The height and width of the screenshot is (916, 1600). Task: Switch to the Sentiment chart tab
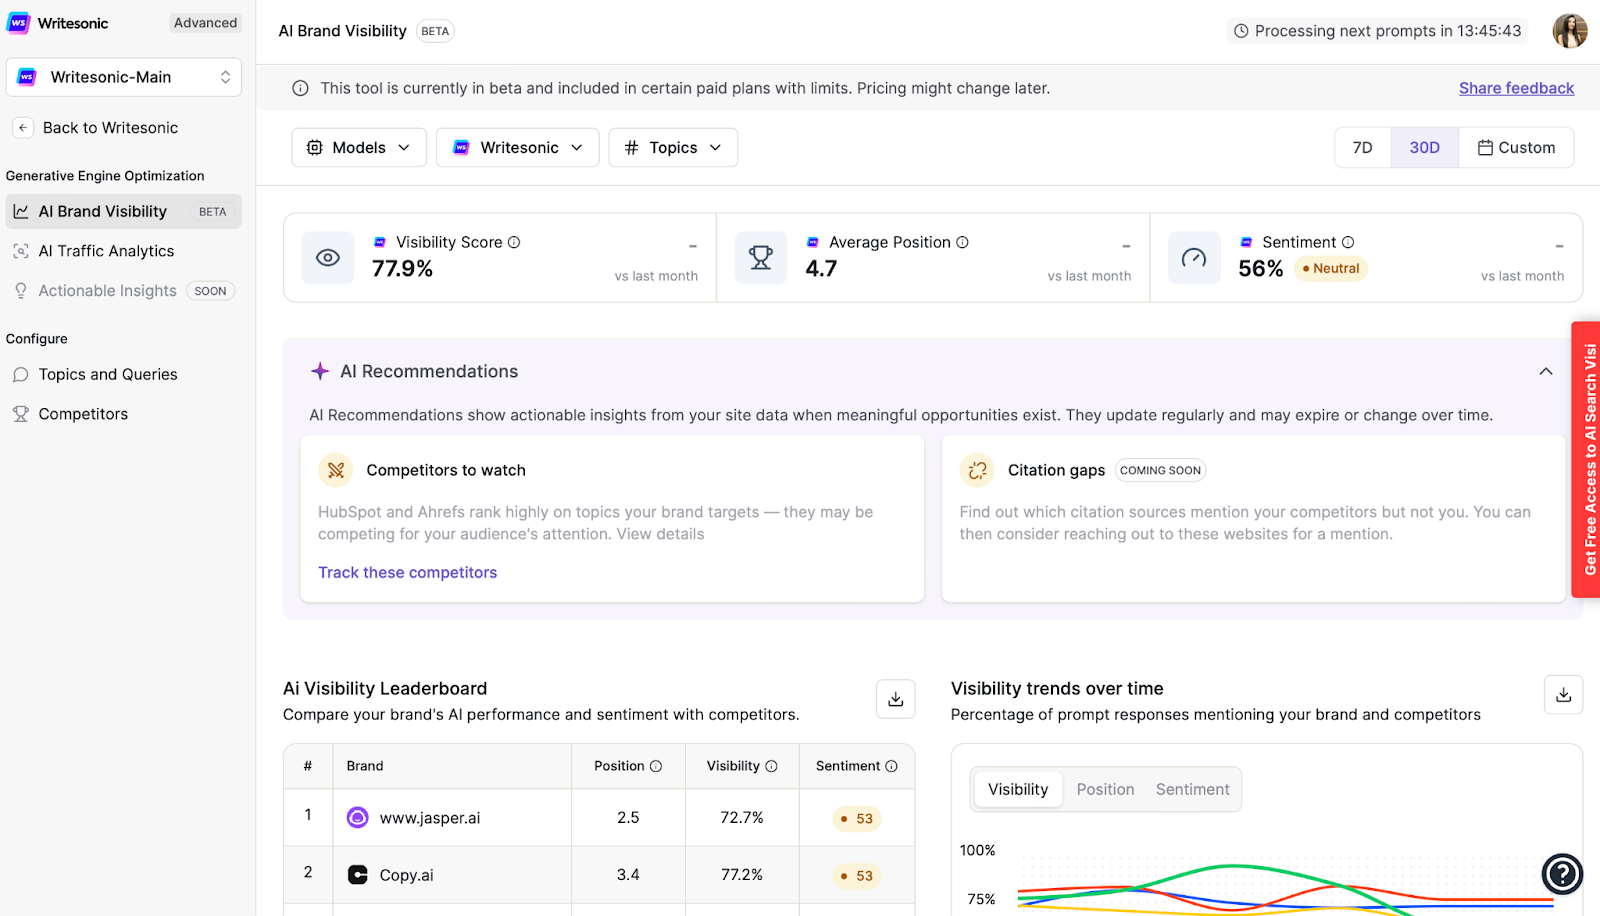point(1192,790)
